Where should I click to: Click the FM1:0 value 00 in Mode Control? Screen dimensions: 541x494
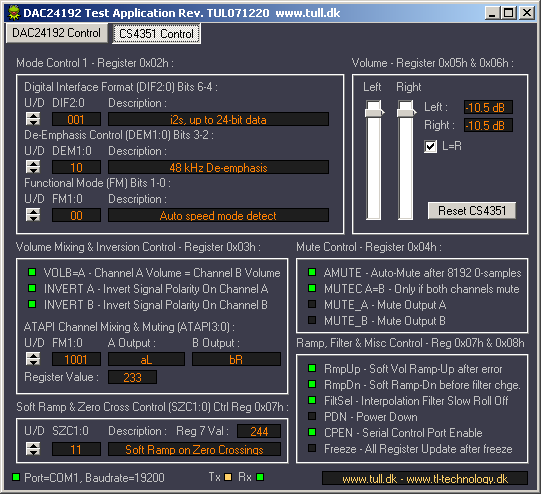pyautogui.click(x=76, y=215)
